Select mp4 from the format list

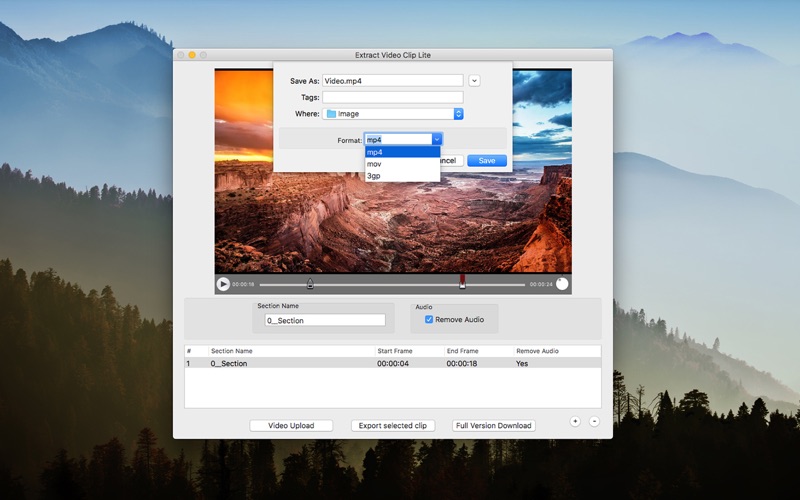[x=402, y=152]
